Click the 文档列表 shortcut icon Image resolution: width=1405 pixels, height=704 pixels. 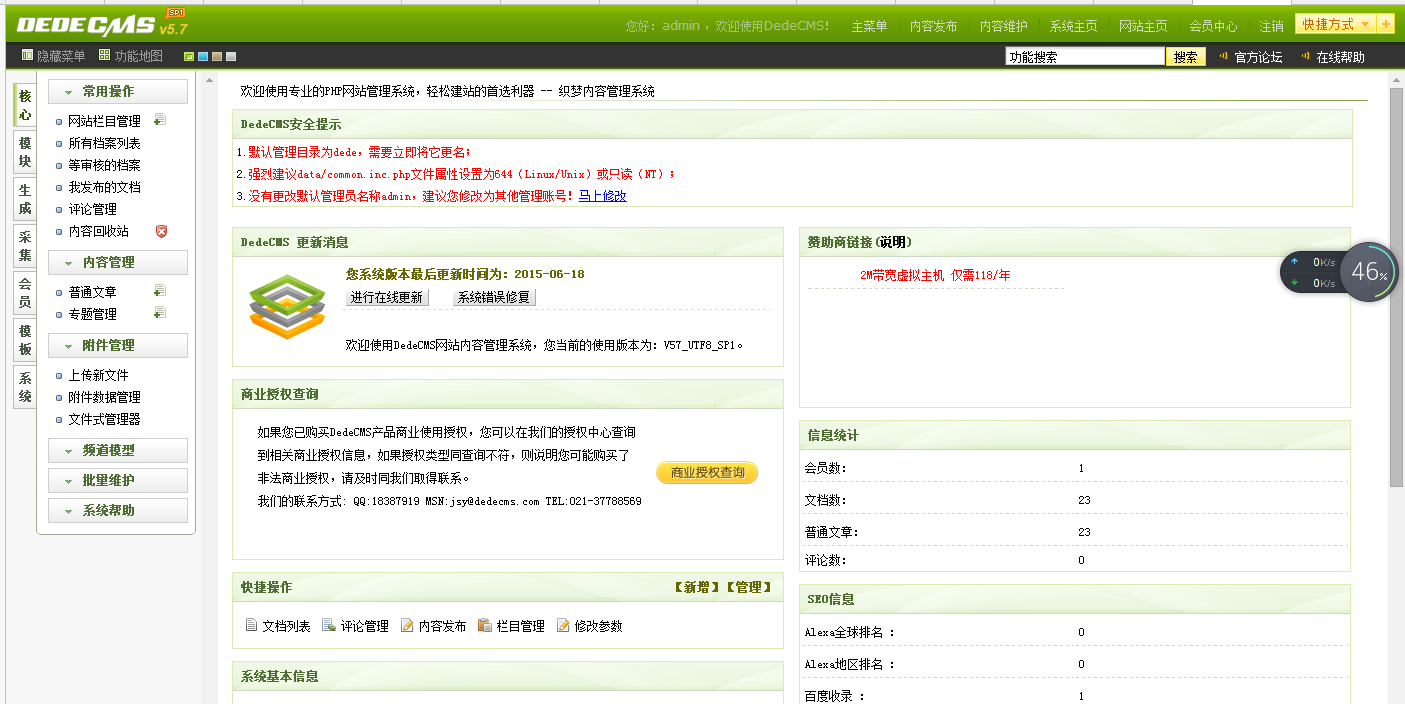point(252,626)
